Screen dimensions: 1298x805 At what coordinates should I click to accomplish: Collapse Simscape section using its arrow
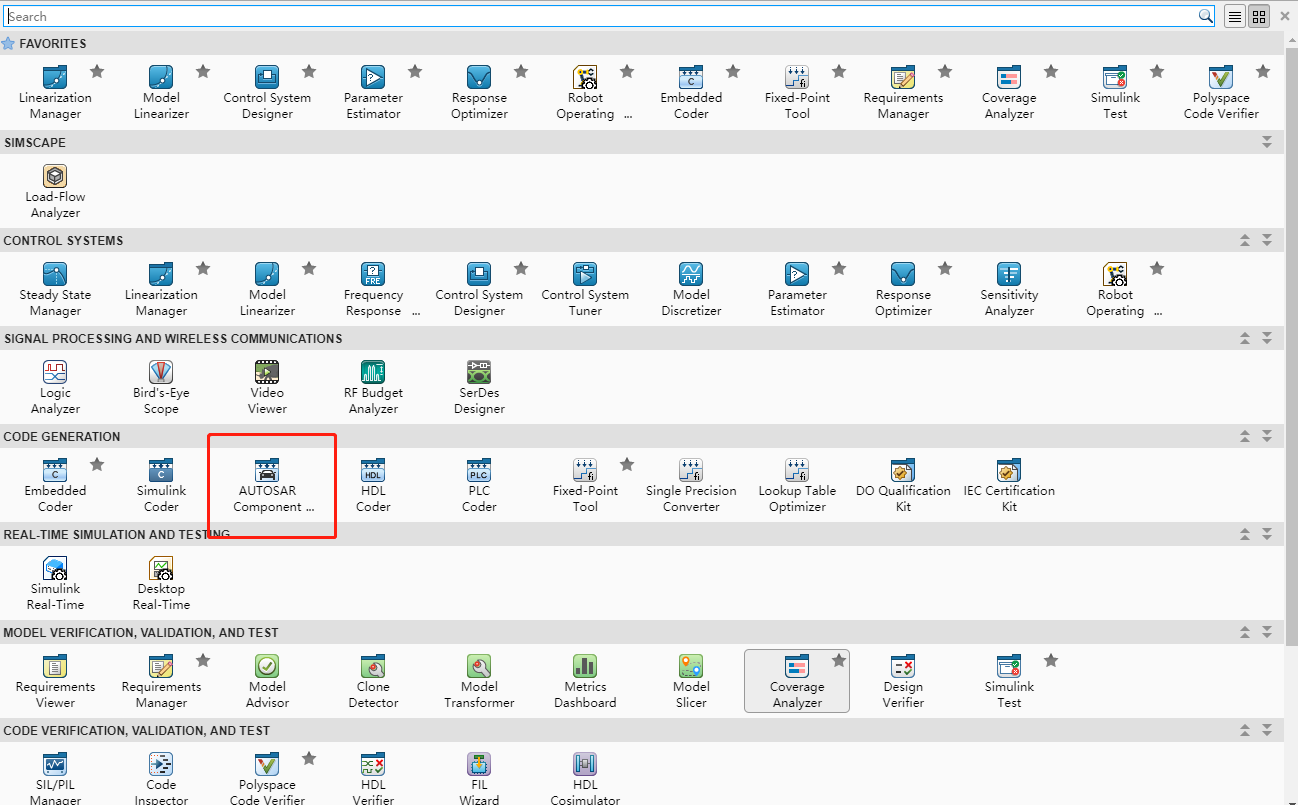[x=1267, y=142]
